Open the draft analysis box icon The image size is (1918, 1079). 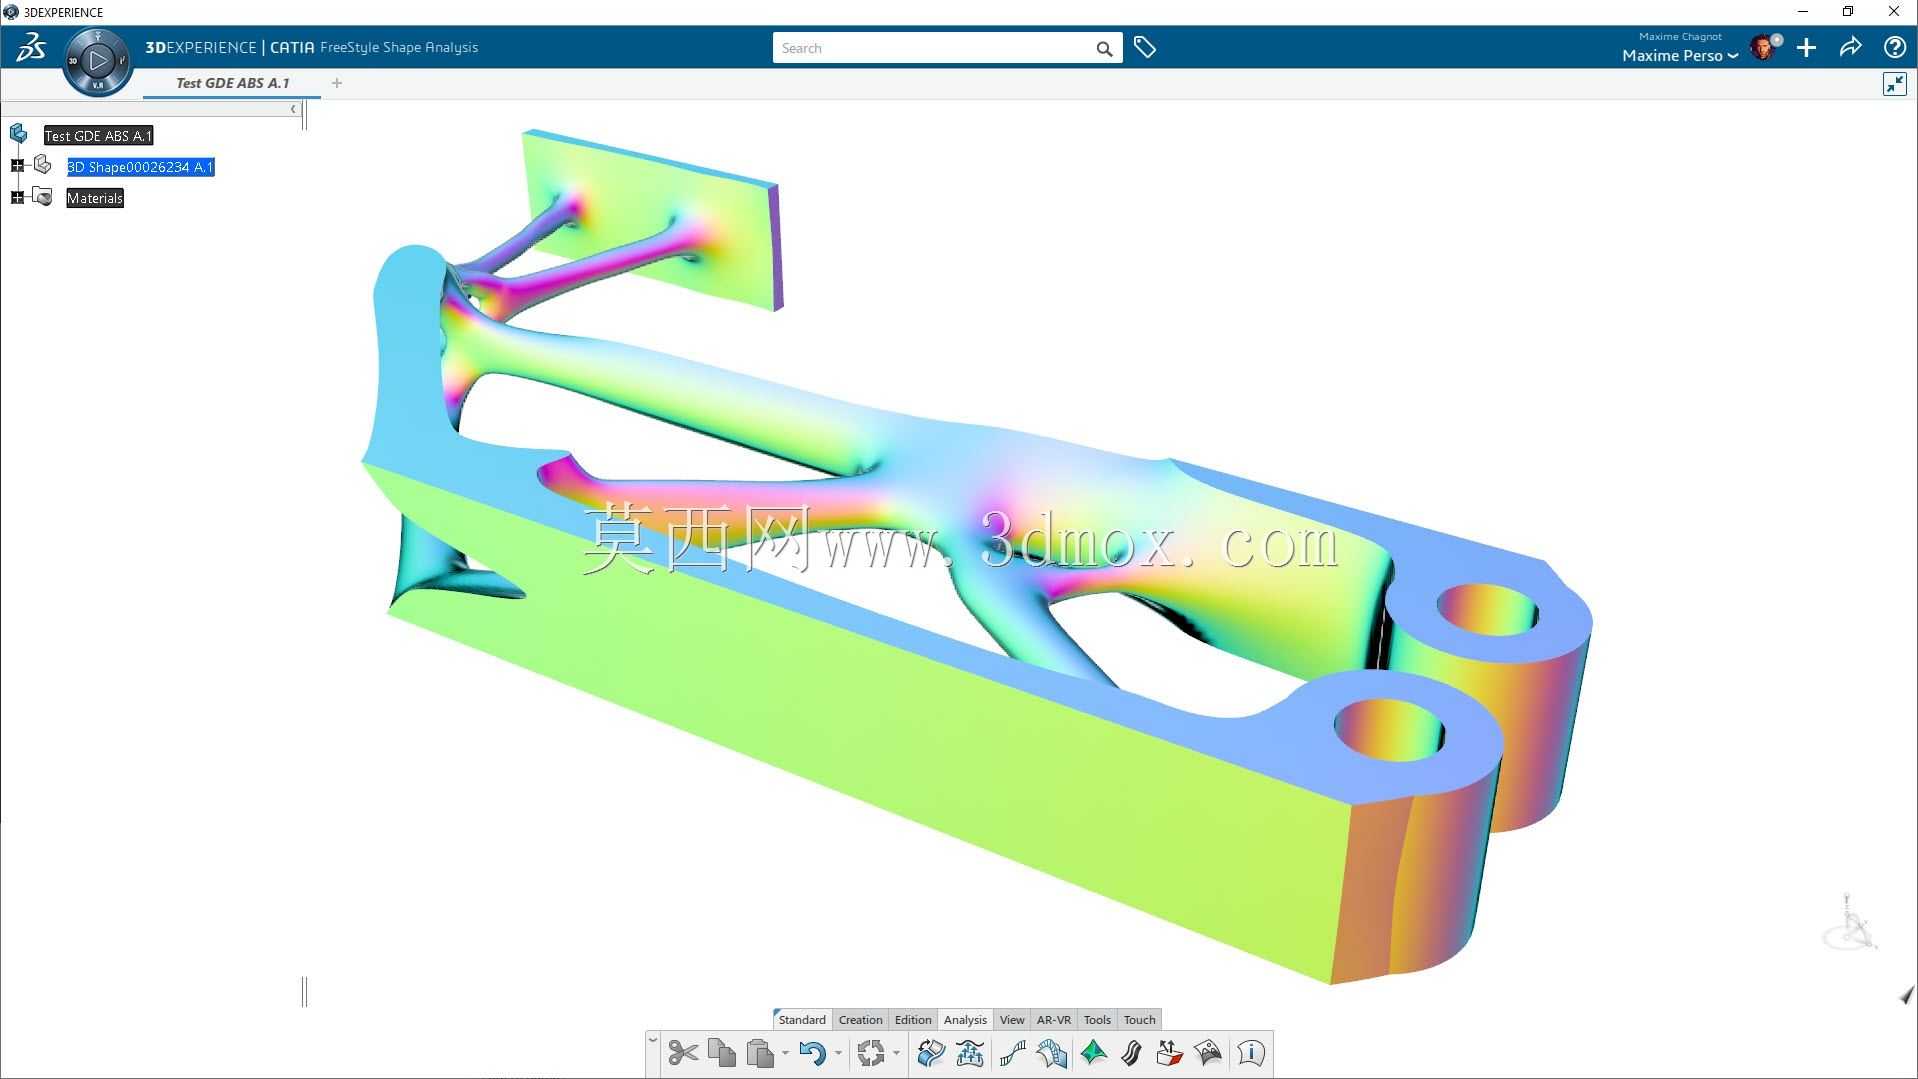pos(1169,1053)
